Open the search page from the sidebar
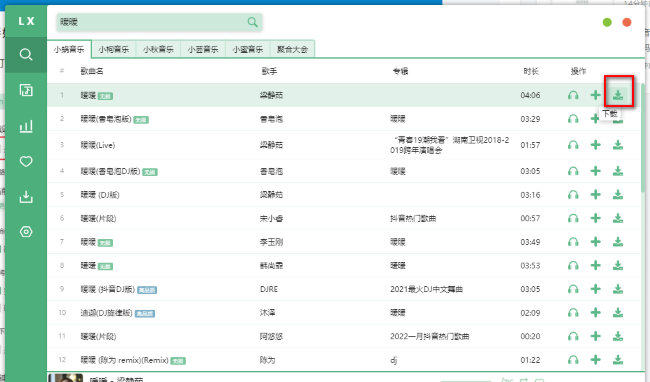650x382 pixels. coord(26,55)
